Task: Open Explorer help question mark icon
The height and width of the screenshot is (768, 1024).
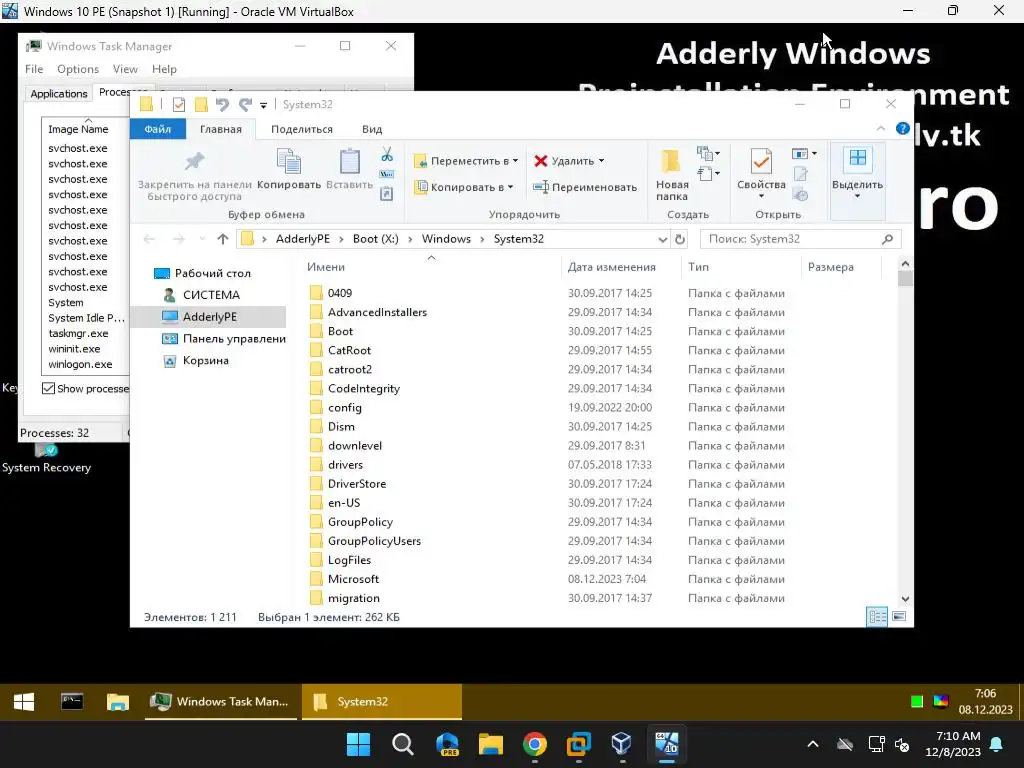Action: click(903, 129)
